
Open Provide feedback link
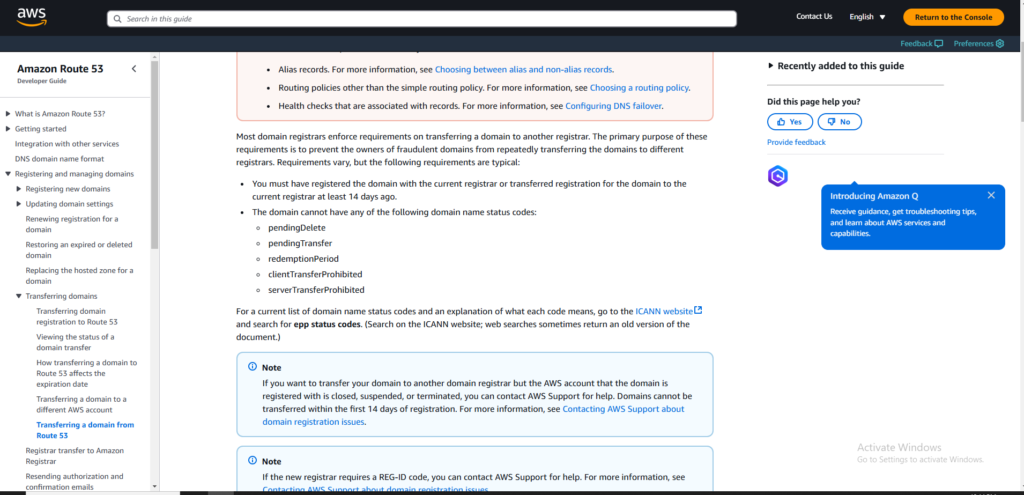coord(796,142)
